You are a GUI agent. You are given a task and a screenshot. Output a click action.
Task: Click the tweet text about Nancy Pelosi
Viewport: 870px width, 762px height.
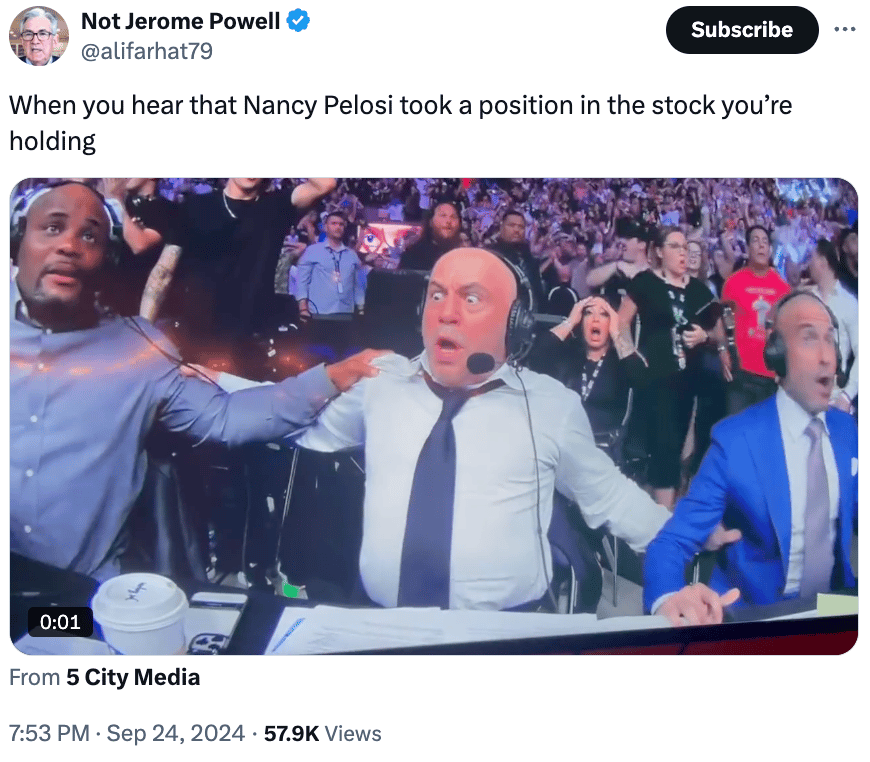point(401,123)
